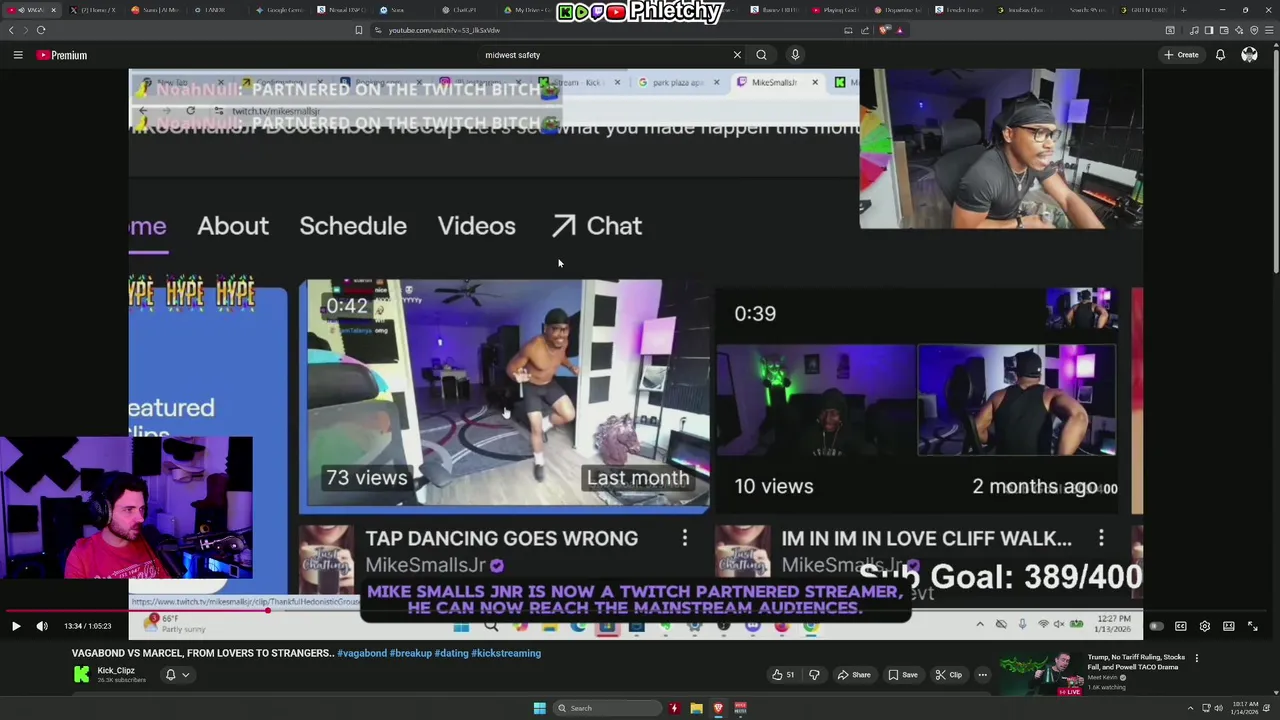Run search with magnifier button
Screen dimensions: 1280x720
coord(761,55)
